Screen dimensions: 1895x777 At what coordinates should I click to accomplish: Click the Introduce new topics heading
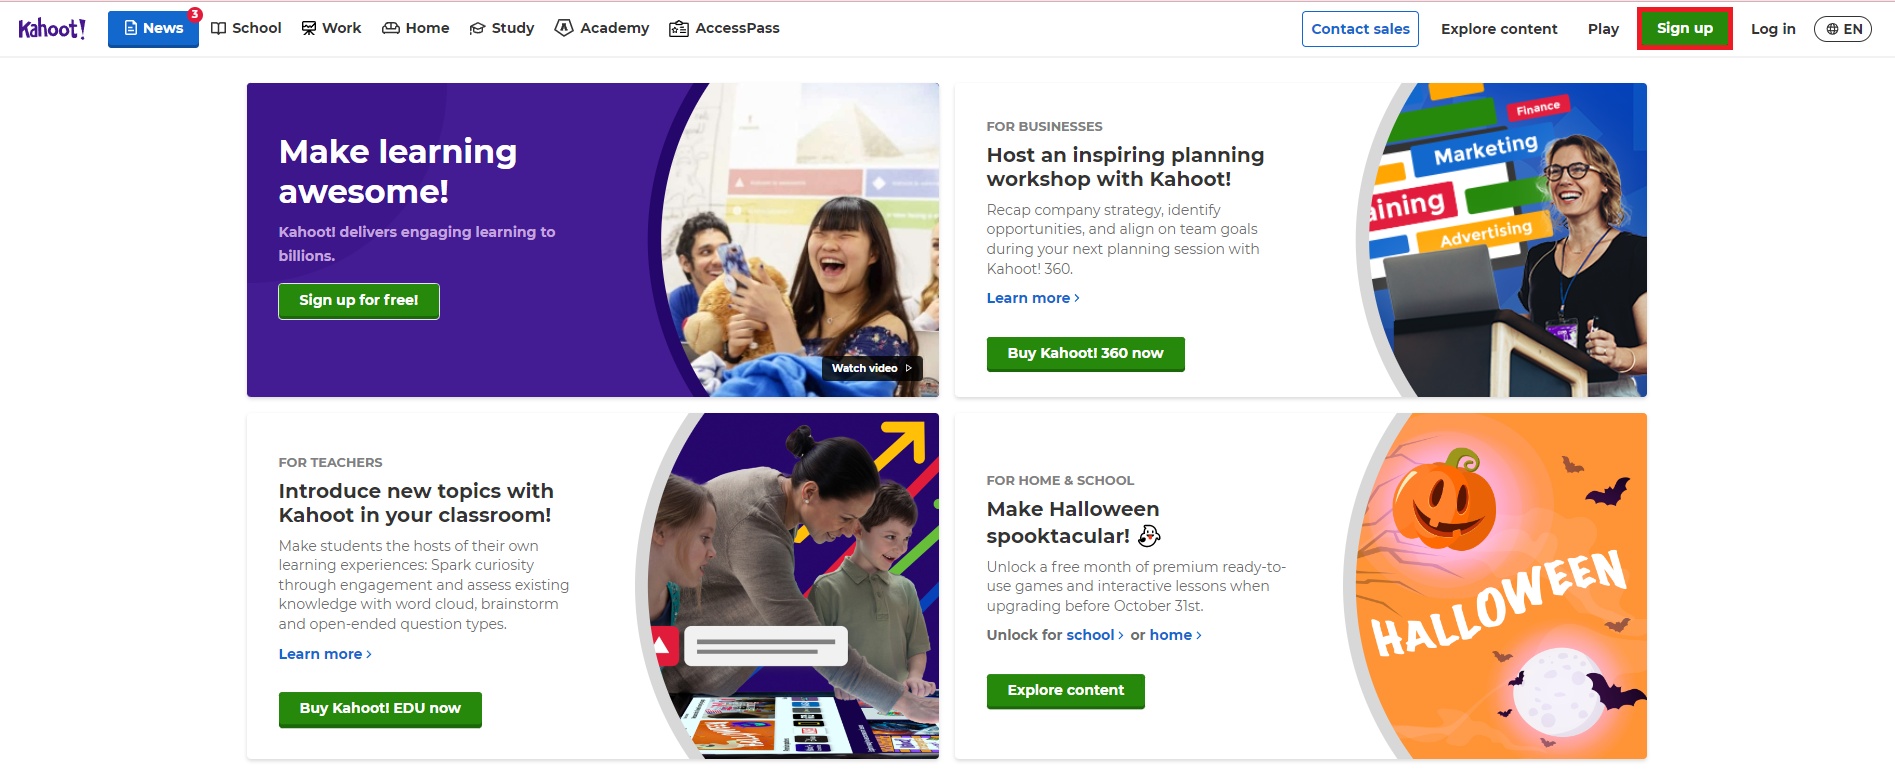pyautogui.click(x=416, y=503)
